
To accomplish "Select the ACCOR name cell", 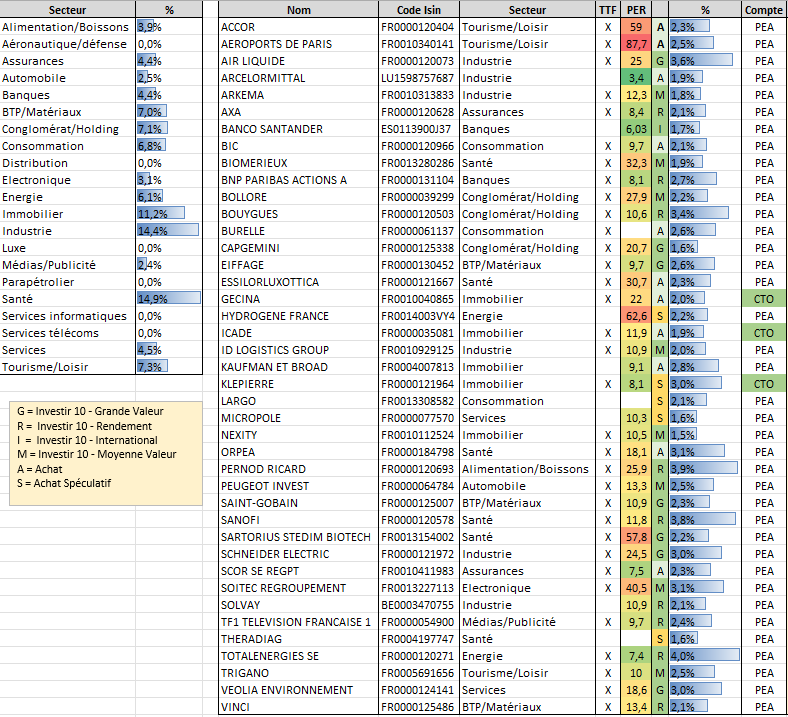I will tap(299, 27).
